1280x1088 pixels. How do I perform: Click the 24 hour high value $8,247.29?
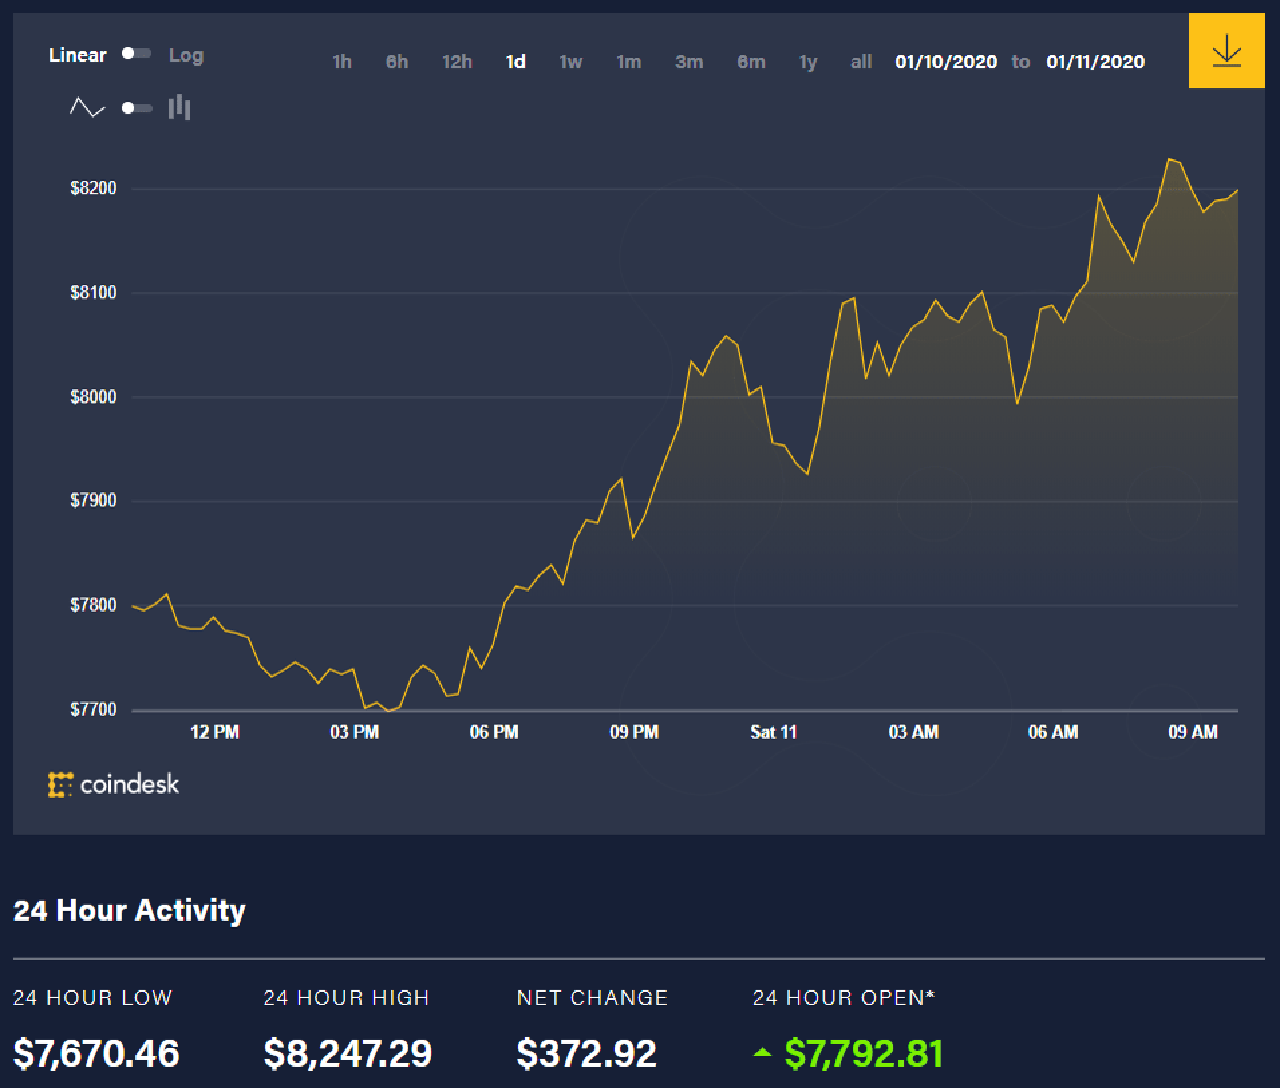pos(348,1054)
